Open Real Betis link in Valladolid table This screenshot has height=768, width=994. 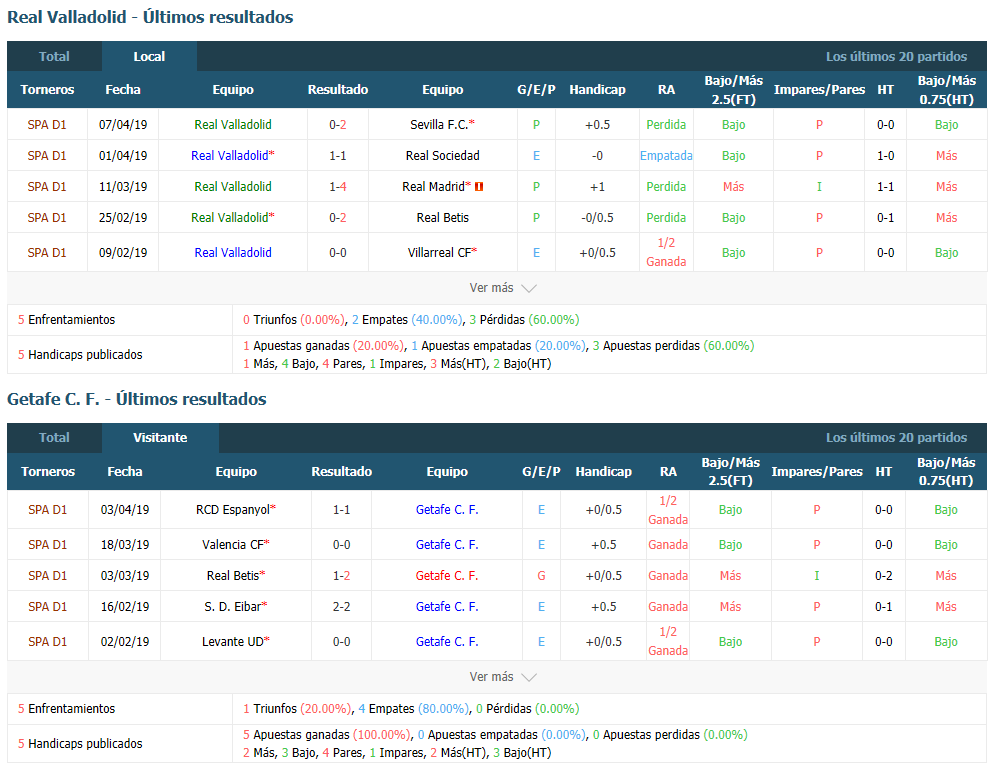pos(442,218)
